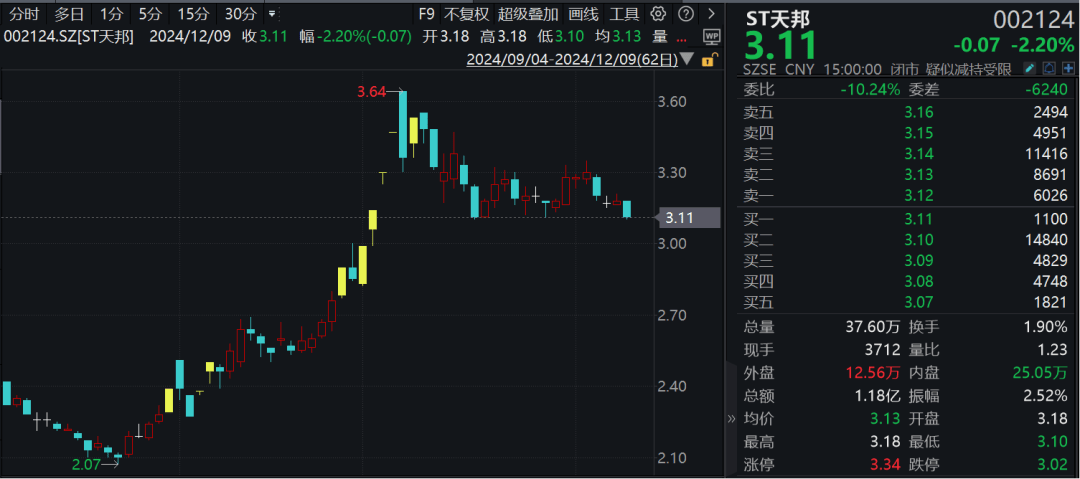Image resolution: width=1080 pixels, height=479 pixels.
Task: Add stock with the plus icon
Action: pos(1068,68)
